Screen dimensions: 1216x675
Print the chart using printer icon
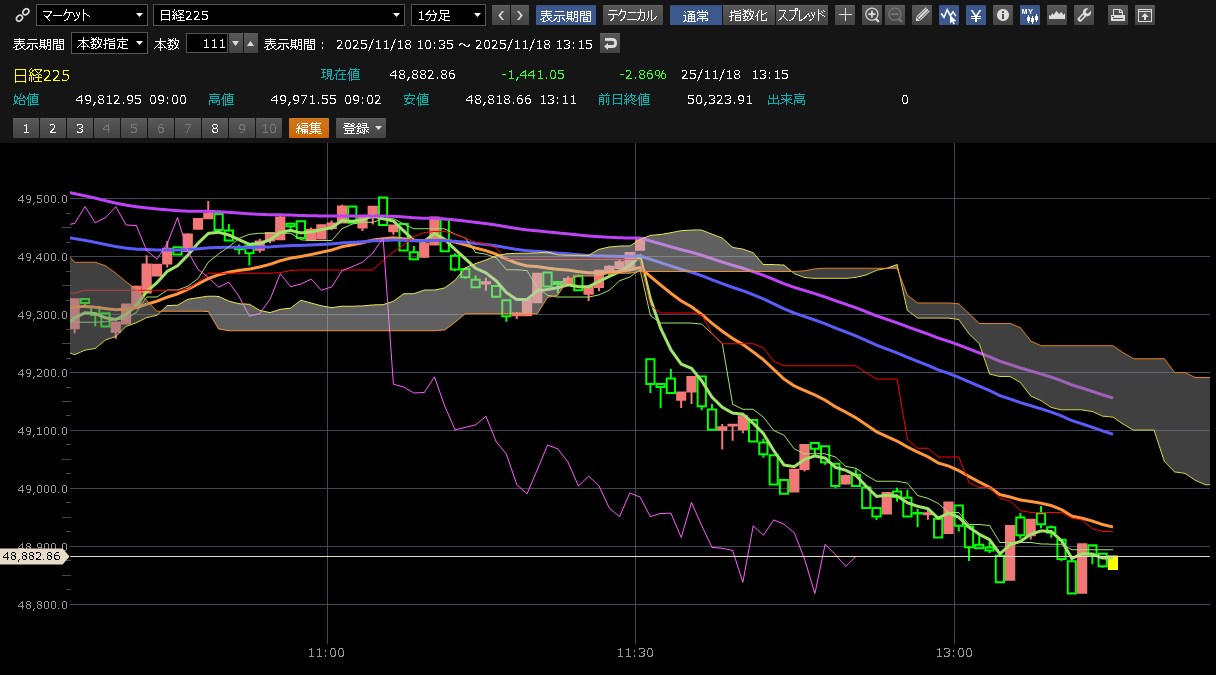click(x=1118, y=15)
